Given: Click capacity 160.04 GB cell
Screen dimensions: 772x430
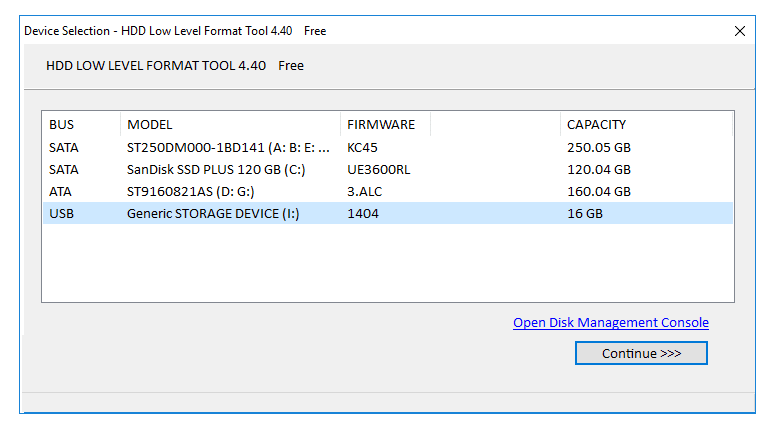Looking at the screenshot, I should (599, 191).
